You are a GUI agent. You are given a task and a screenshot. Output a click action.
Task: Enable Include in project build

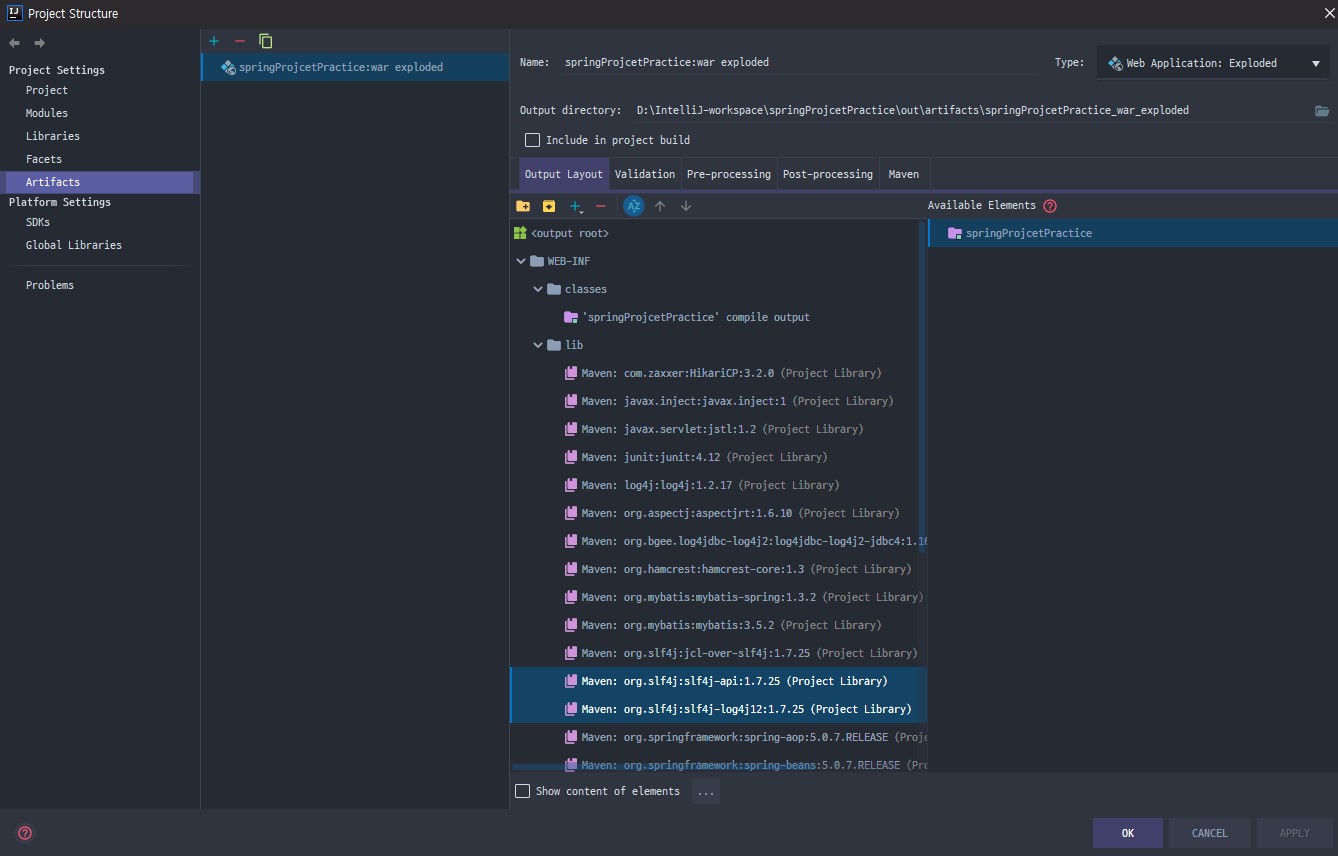coord(532,140)
